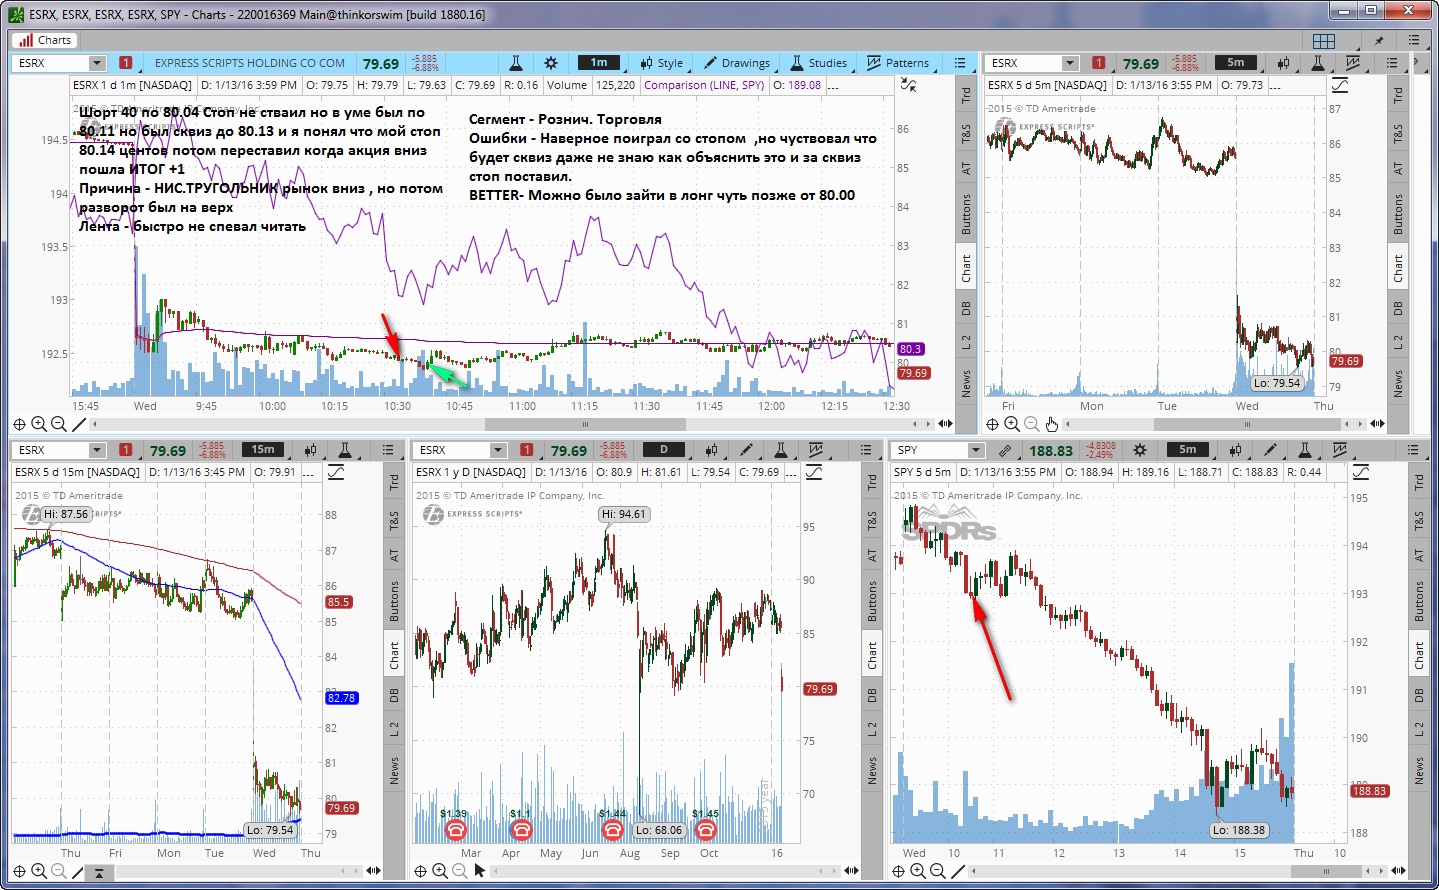The height and width of the screenshot is (890, 1439).
Task: Open the Patterns menu
Action: (898, 63)
